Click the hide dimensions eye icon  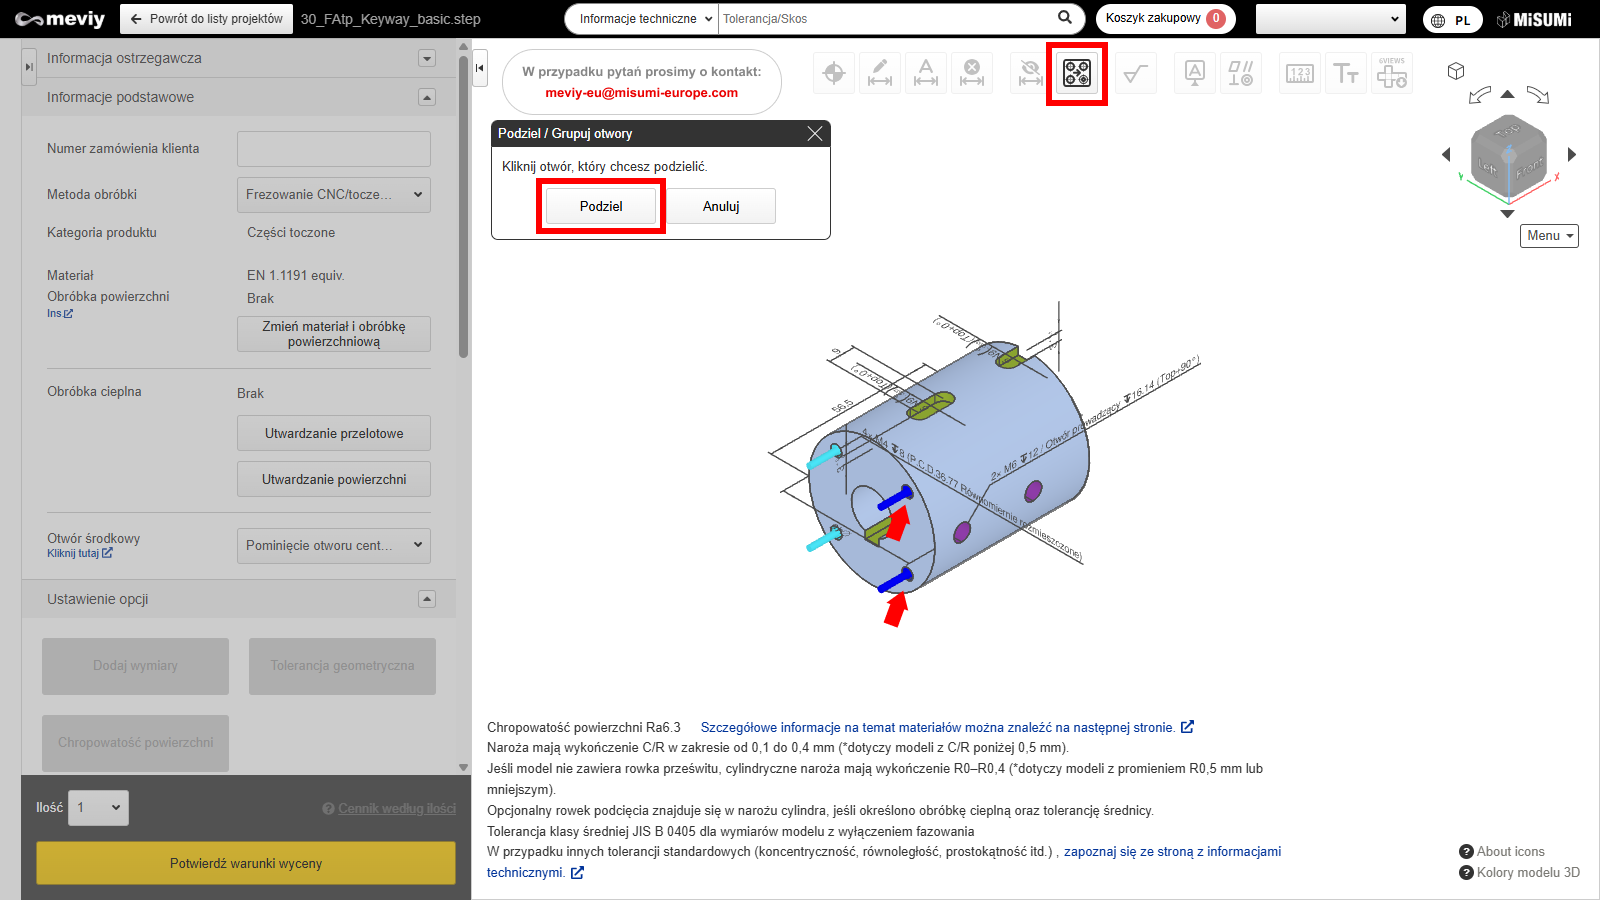(1029, 73)
